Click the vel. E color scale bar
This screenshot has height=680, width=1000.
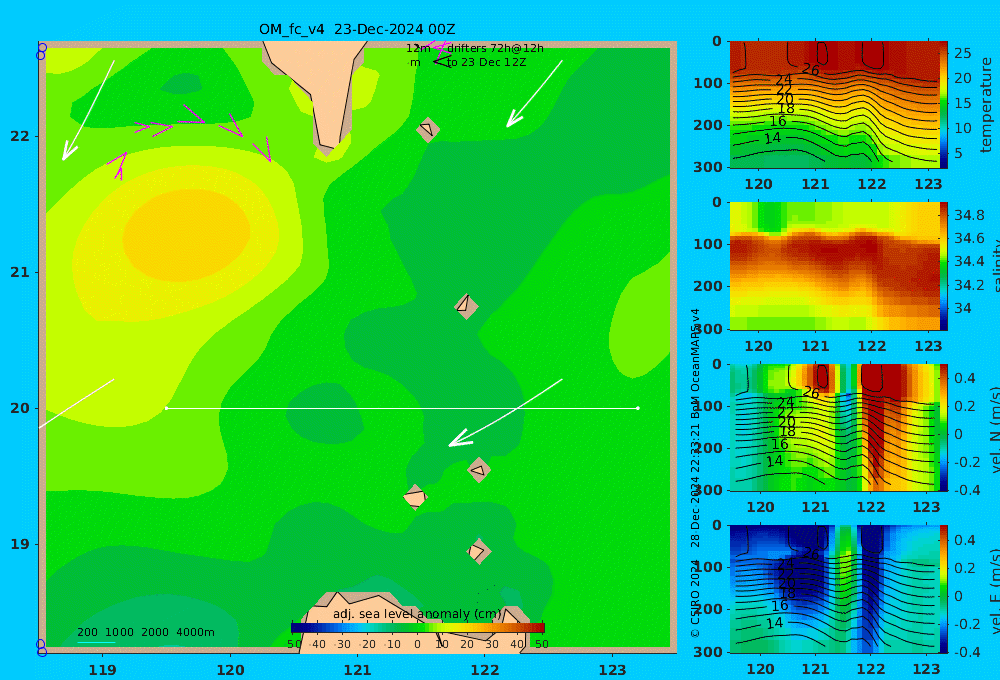coord(944,589)
